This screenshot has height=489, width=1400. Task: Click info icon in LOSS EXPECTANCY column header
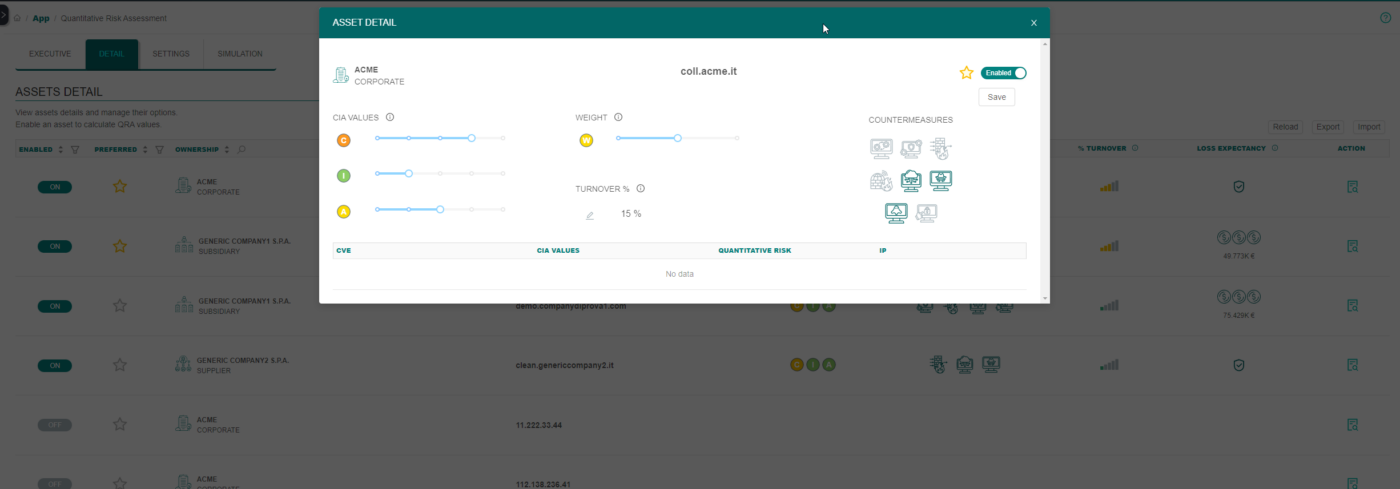1275,149
